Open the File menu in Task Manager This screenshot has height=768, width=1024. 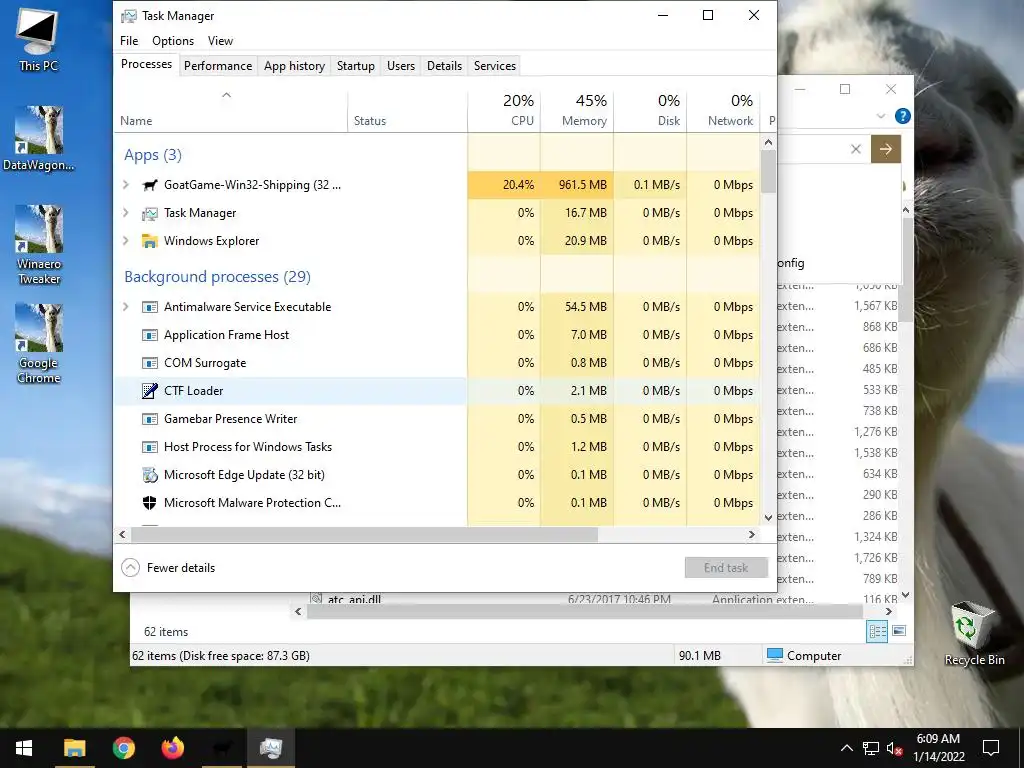point(129,40)
